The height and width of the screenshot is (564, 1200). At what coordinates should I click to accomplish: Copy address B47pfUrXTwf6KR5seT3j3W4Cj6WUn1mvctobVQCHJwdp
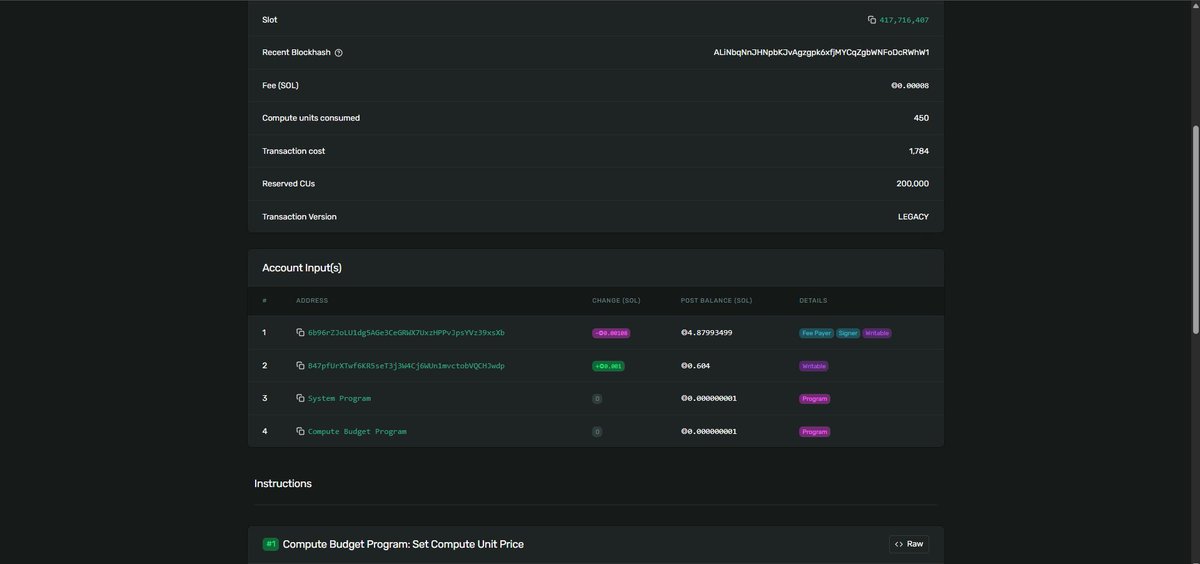300,366
